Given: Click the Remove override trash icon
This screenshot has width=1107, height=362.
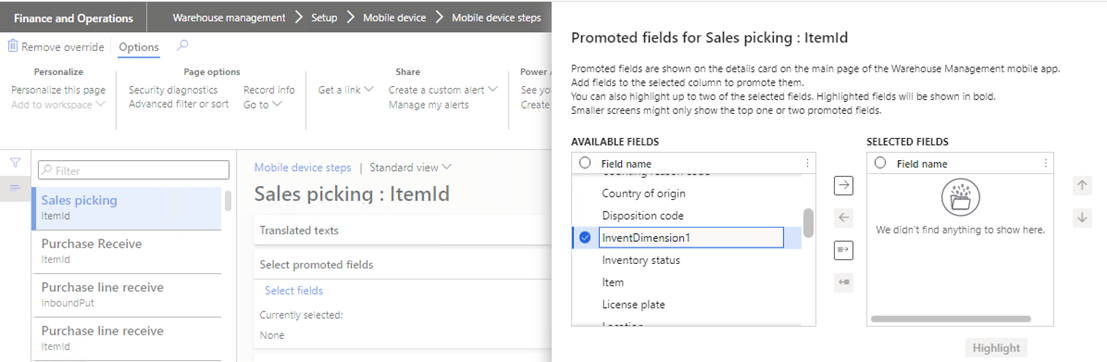Looking at the screenshot, I should pos(13,47).
